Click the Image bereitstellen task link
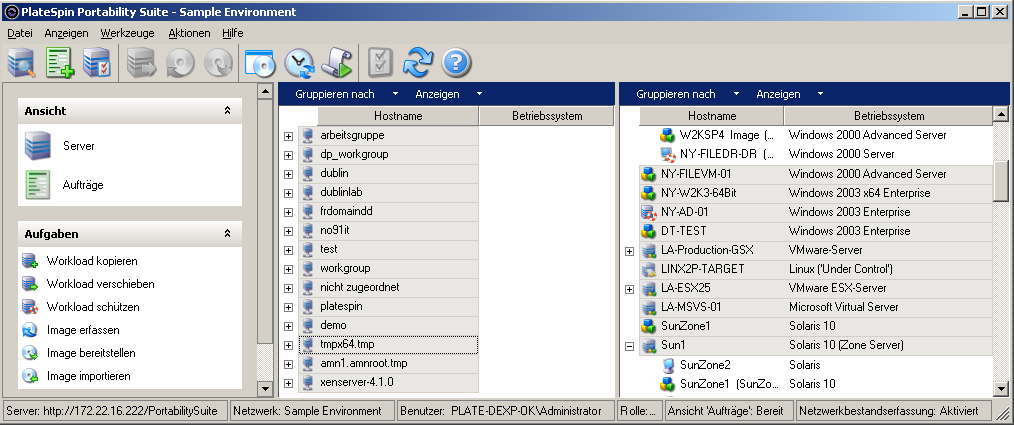 (91, 353)
